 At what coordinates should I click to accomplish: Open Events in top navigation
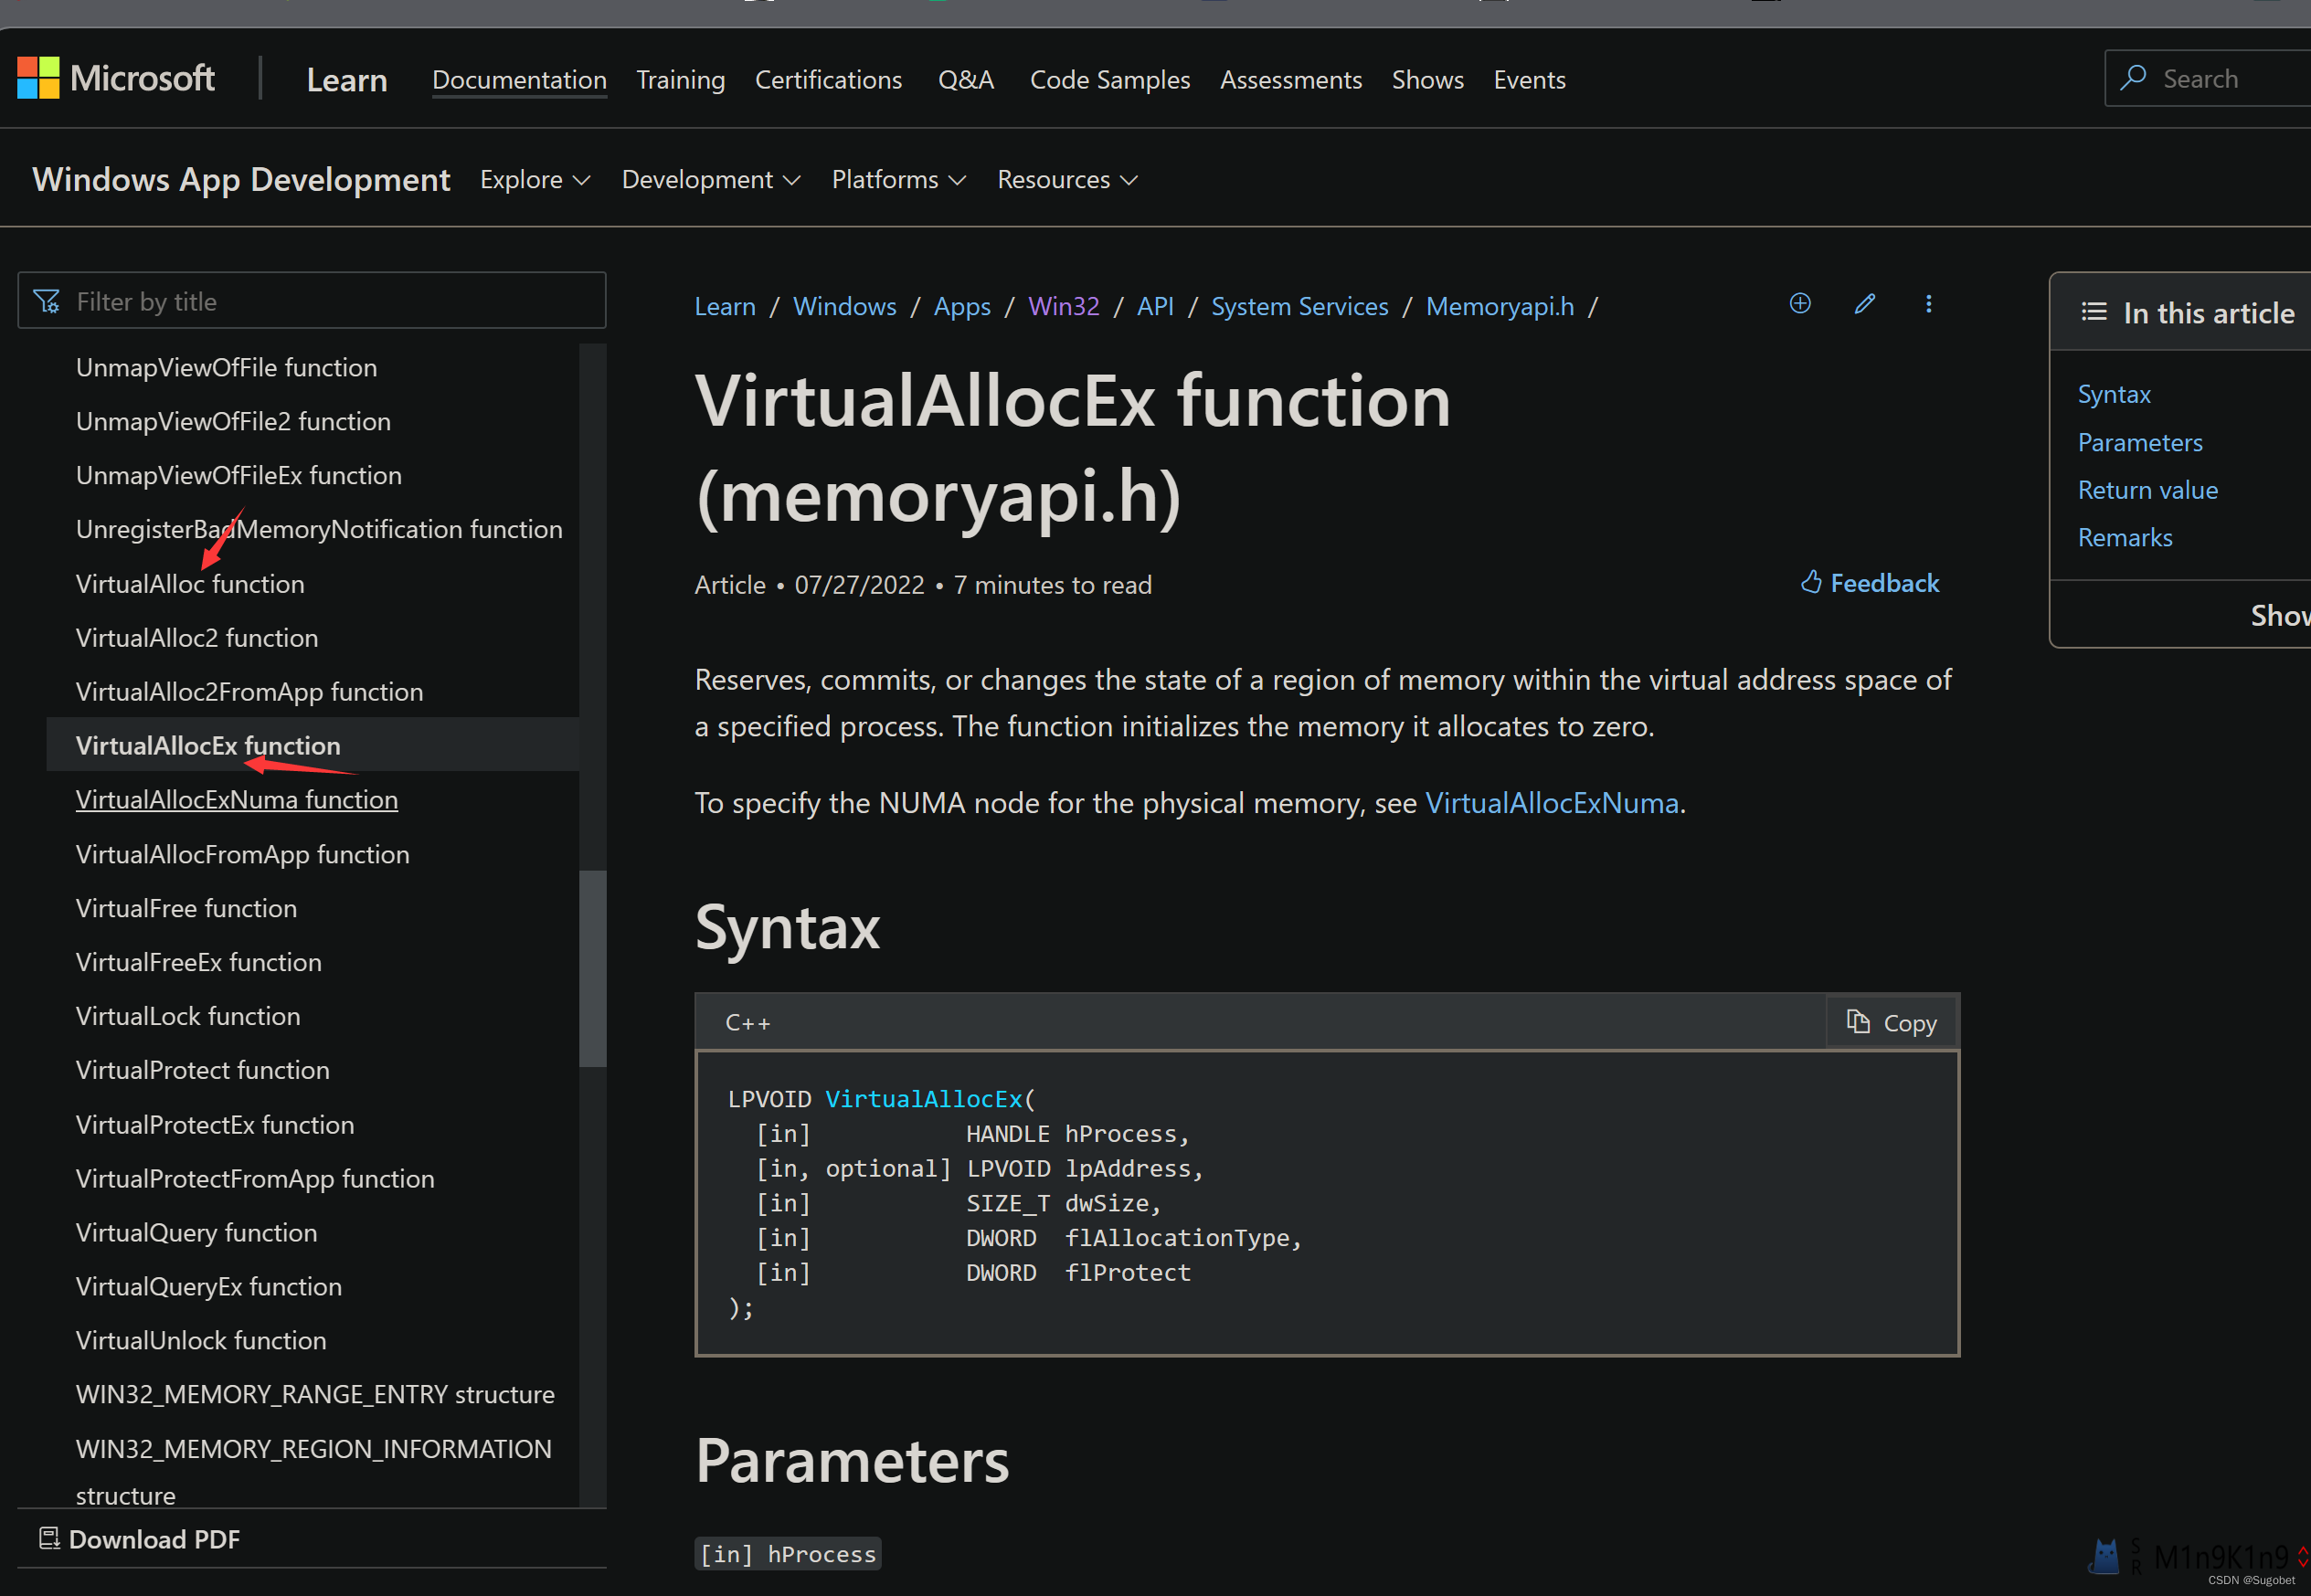point(1530,80)
